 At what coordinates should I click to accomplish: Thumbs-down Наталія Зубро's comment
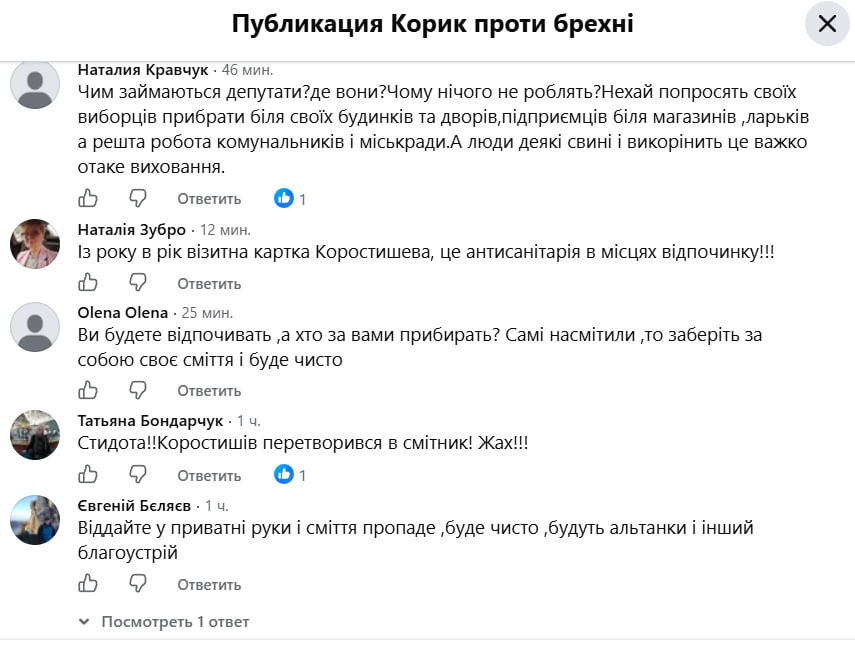tap(137, 283)
